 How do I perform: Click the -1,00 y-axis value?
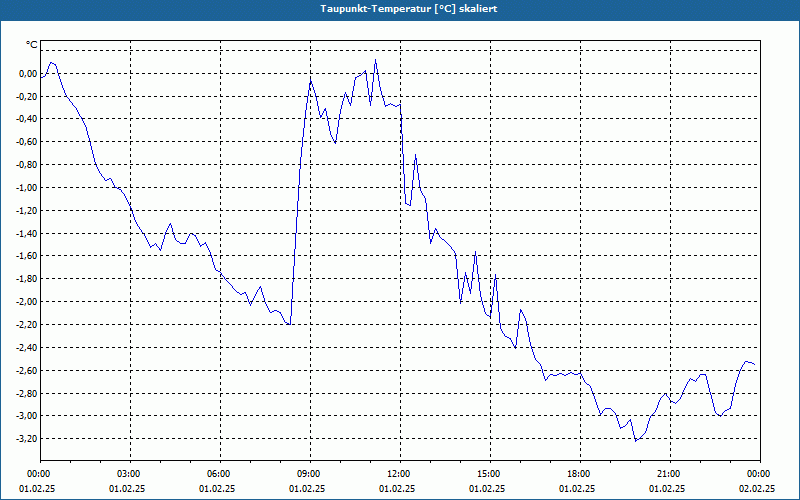27,188
